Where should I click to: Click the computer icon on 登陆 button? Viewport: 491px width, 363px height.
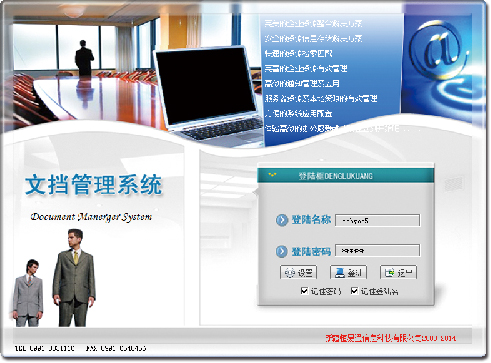(340, 273)
